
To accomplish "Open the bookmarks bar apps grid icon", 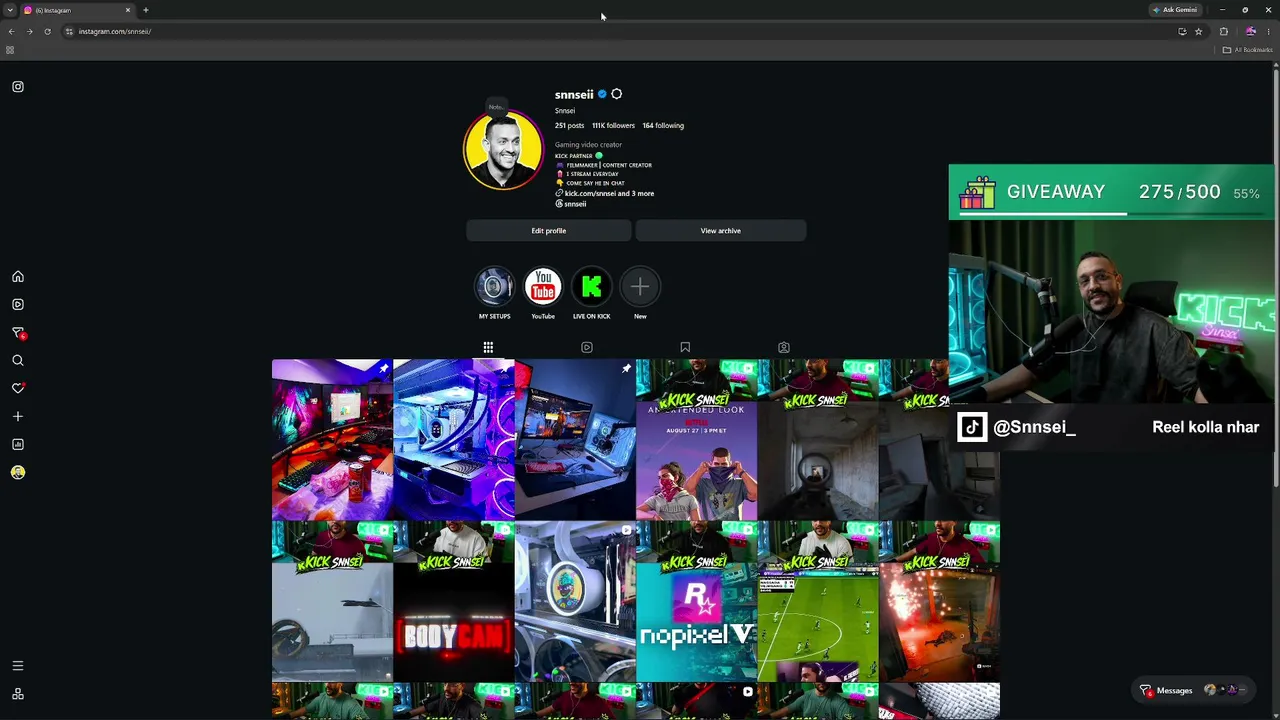I will [10, 50].
